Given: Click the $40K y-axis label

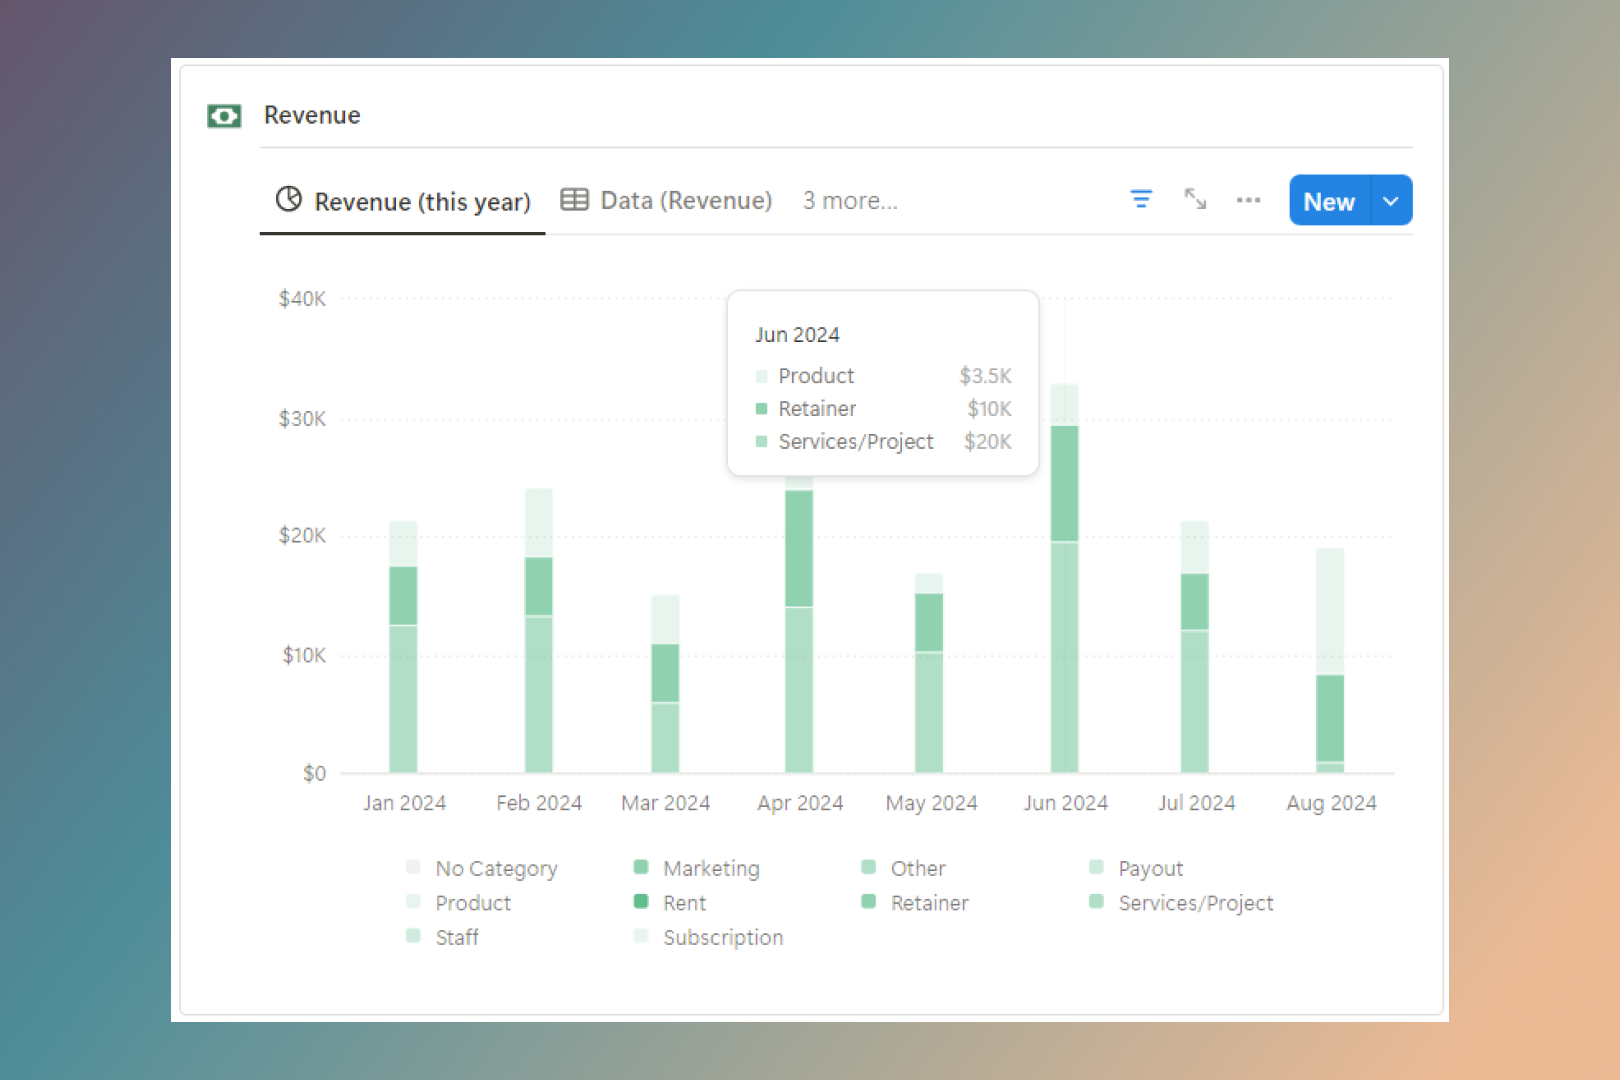Looking at the screenshot, I should (302, 298).
